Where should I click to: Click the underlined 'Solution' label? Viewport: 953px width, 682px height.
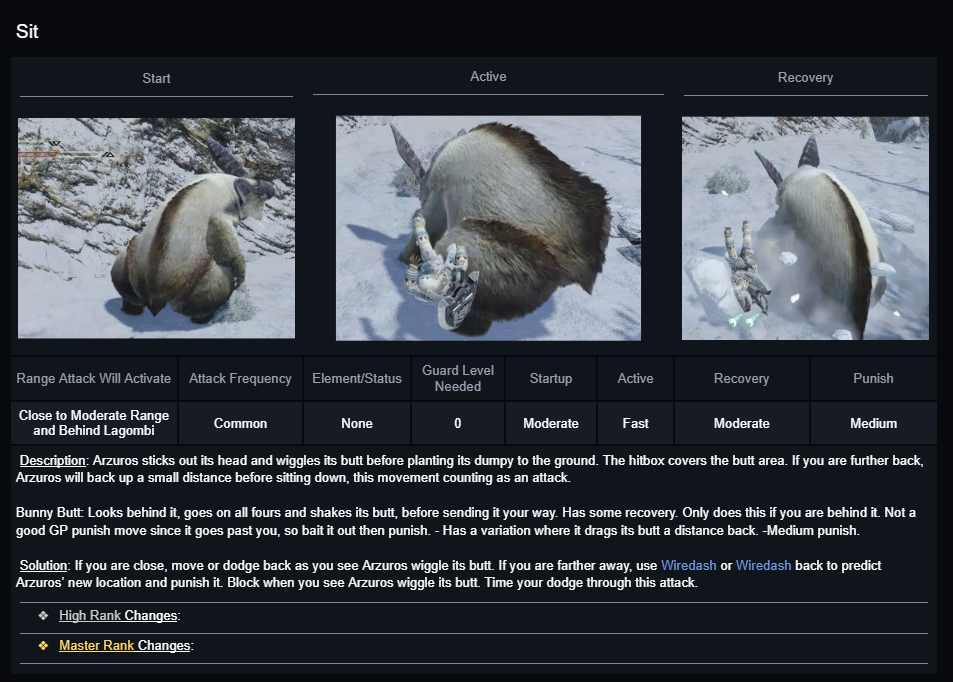[x=43, y=565]
